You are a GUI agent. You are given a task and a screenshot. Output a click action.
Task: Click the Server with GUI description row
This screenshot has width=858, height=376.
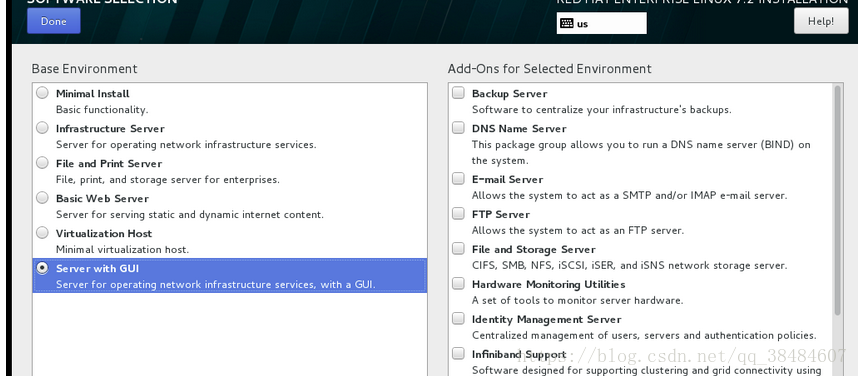[230, 275]
